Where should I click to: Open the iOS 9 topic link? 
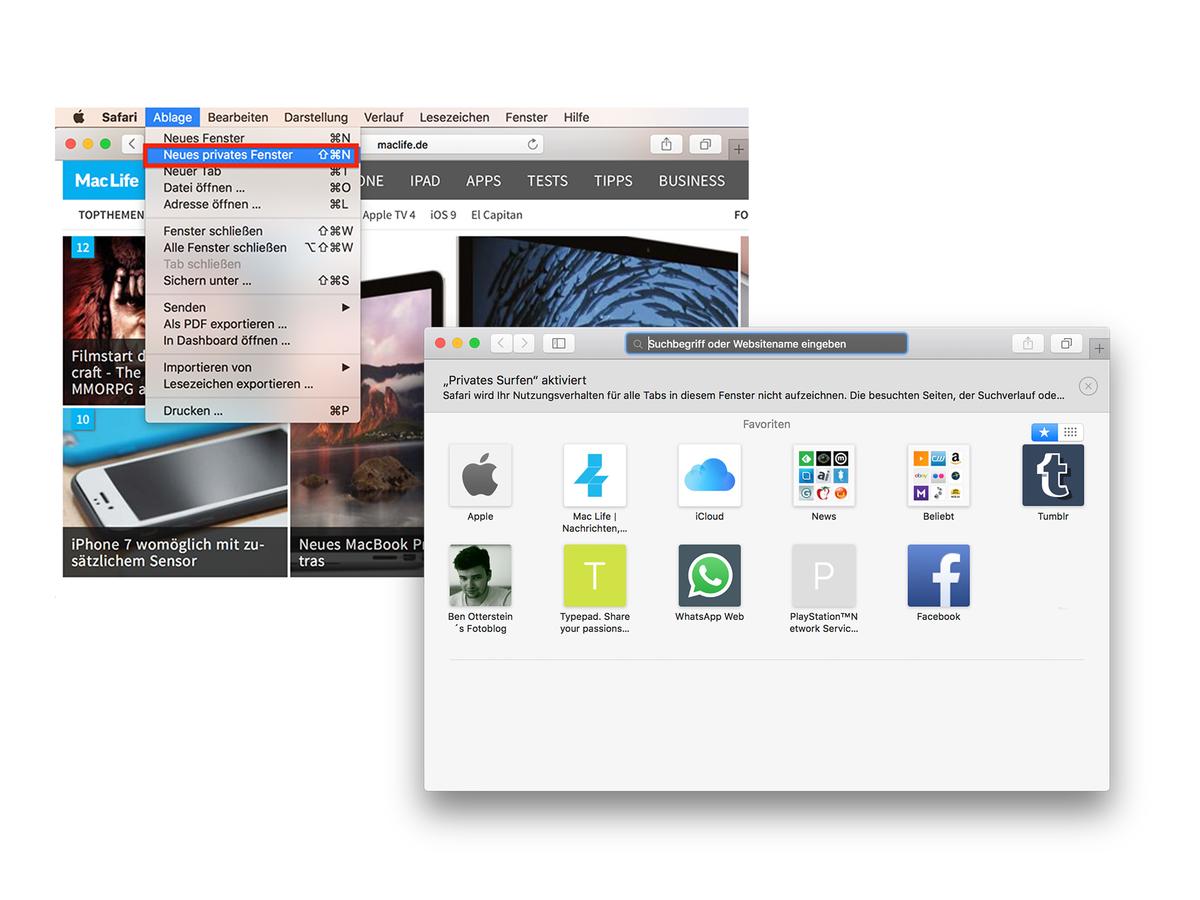[x=443, y=215]
